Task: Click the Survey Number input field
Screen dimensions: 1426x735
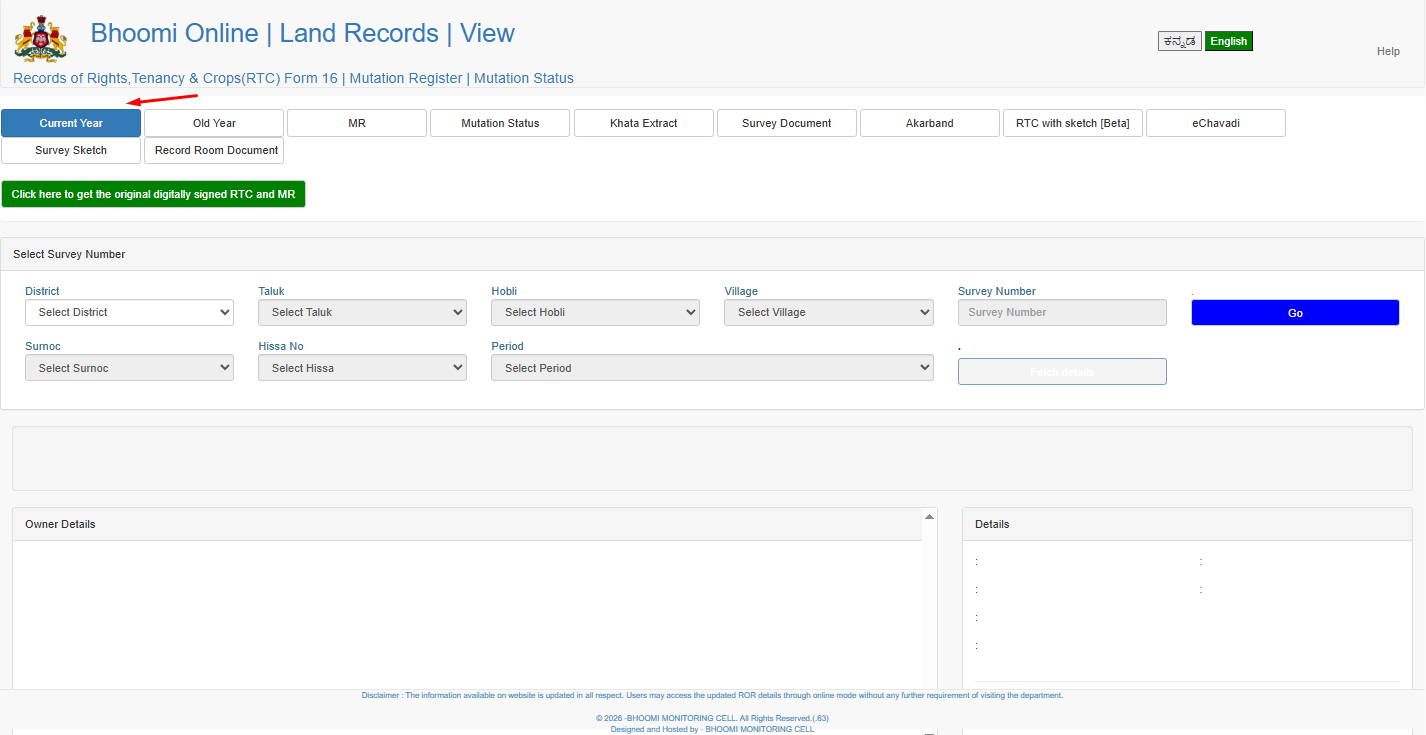Action: (1062, 313)
